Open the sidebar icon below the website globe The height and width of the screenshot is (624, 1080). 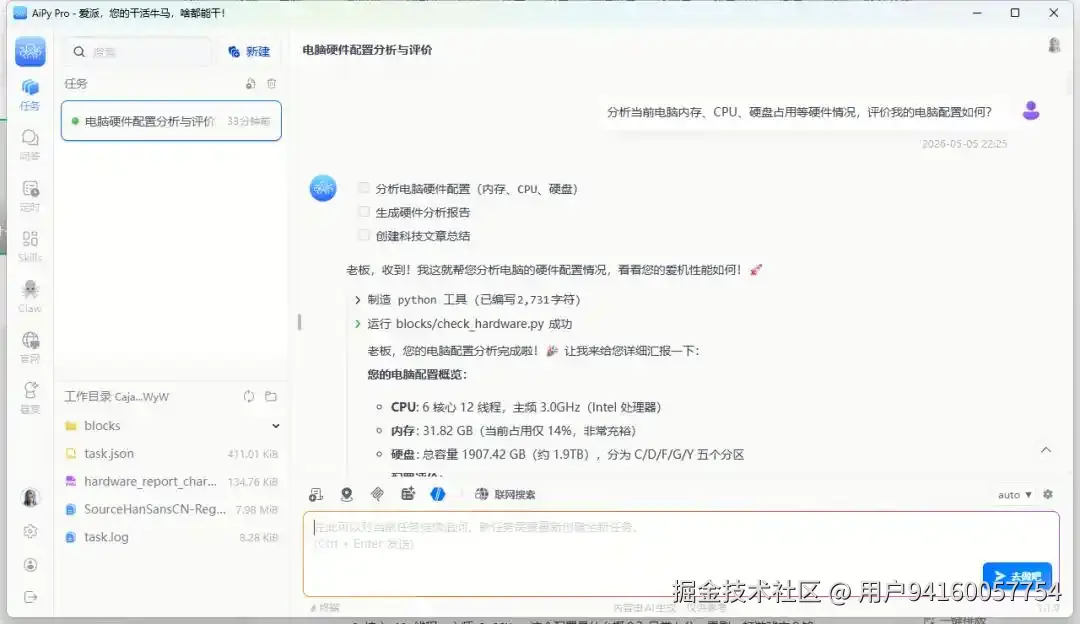pyautogui.click(x=30, y=397)
